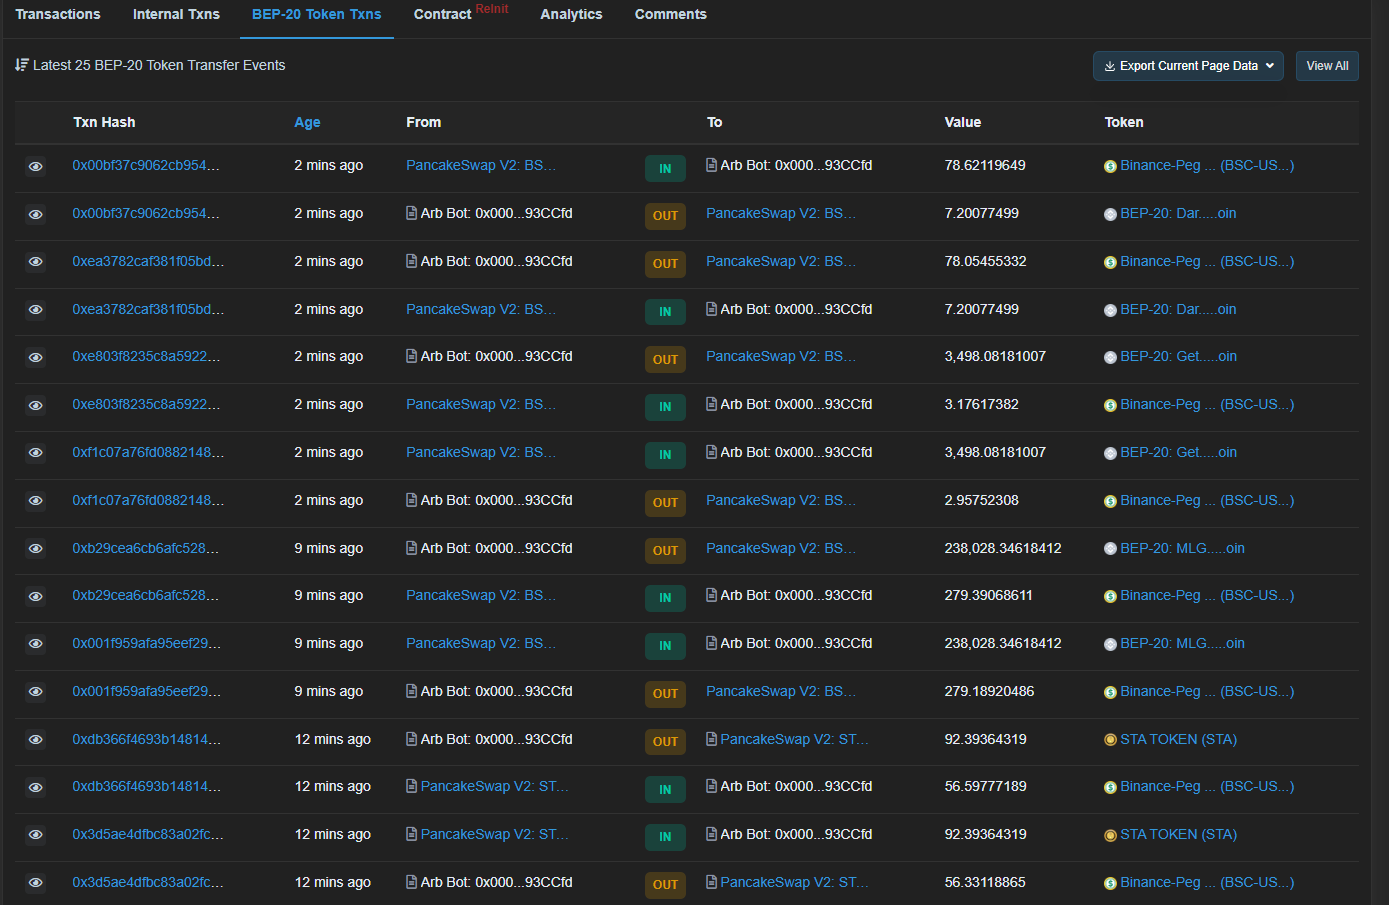
Task: Open PancakeSwap V2: ST sender in 0x3d5ae4dfbc83a02fc IN row
Action: pos(494,834)
